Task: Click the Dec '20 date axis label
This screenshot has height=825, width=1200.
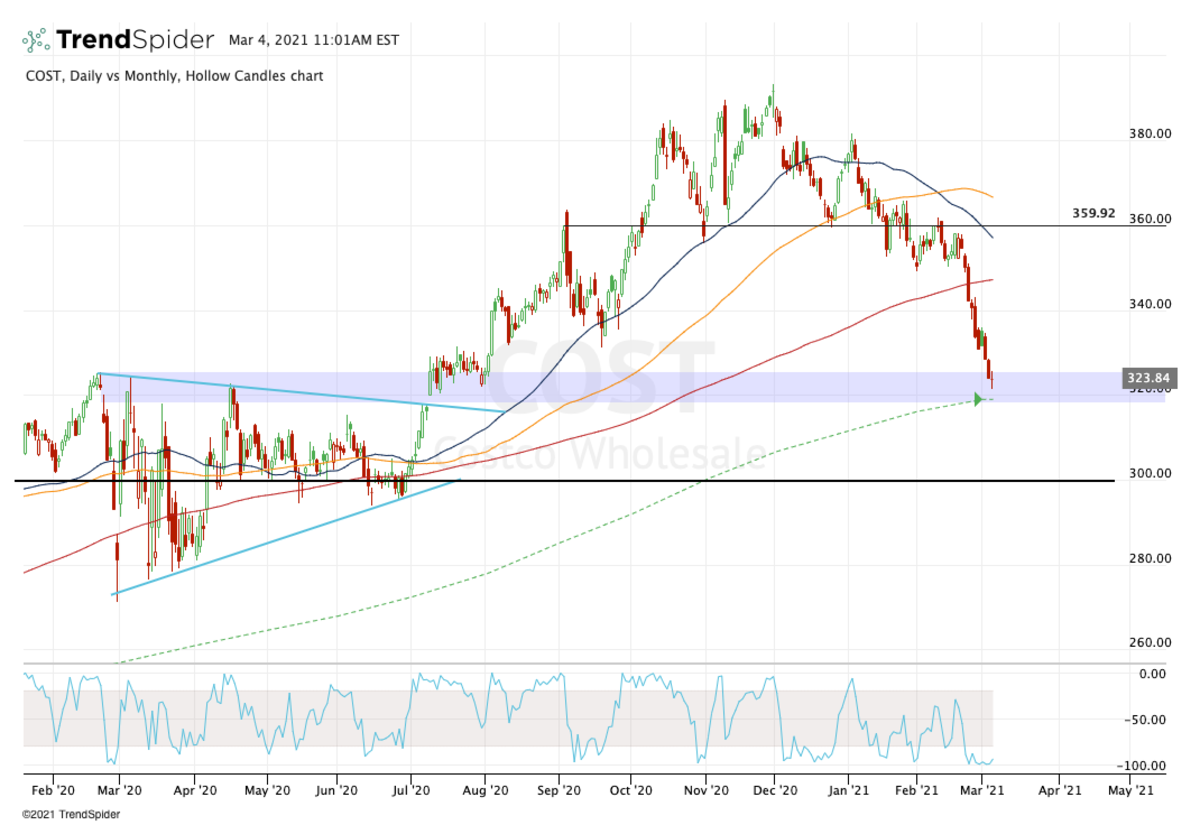Action: point(775,790)
